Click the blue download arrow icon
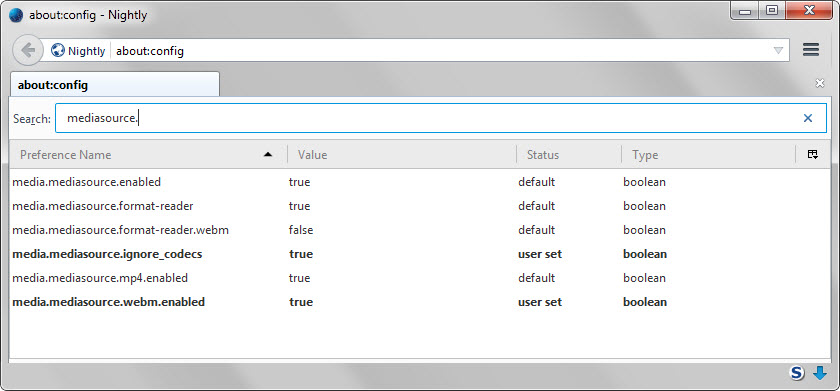The width and height of the screenshot is (840, 391). coord(820,373)
